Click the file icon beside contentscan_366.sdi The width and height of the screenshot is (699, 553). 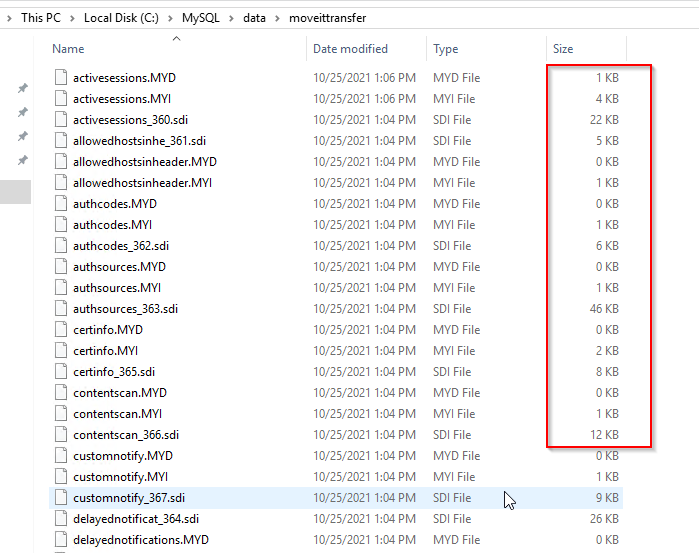pos(61,434)
